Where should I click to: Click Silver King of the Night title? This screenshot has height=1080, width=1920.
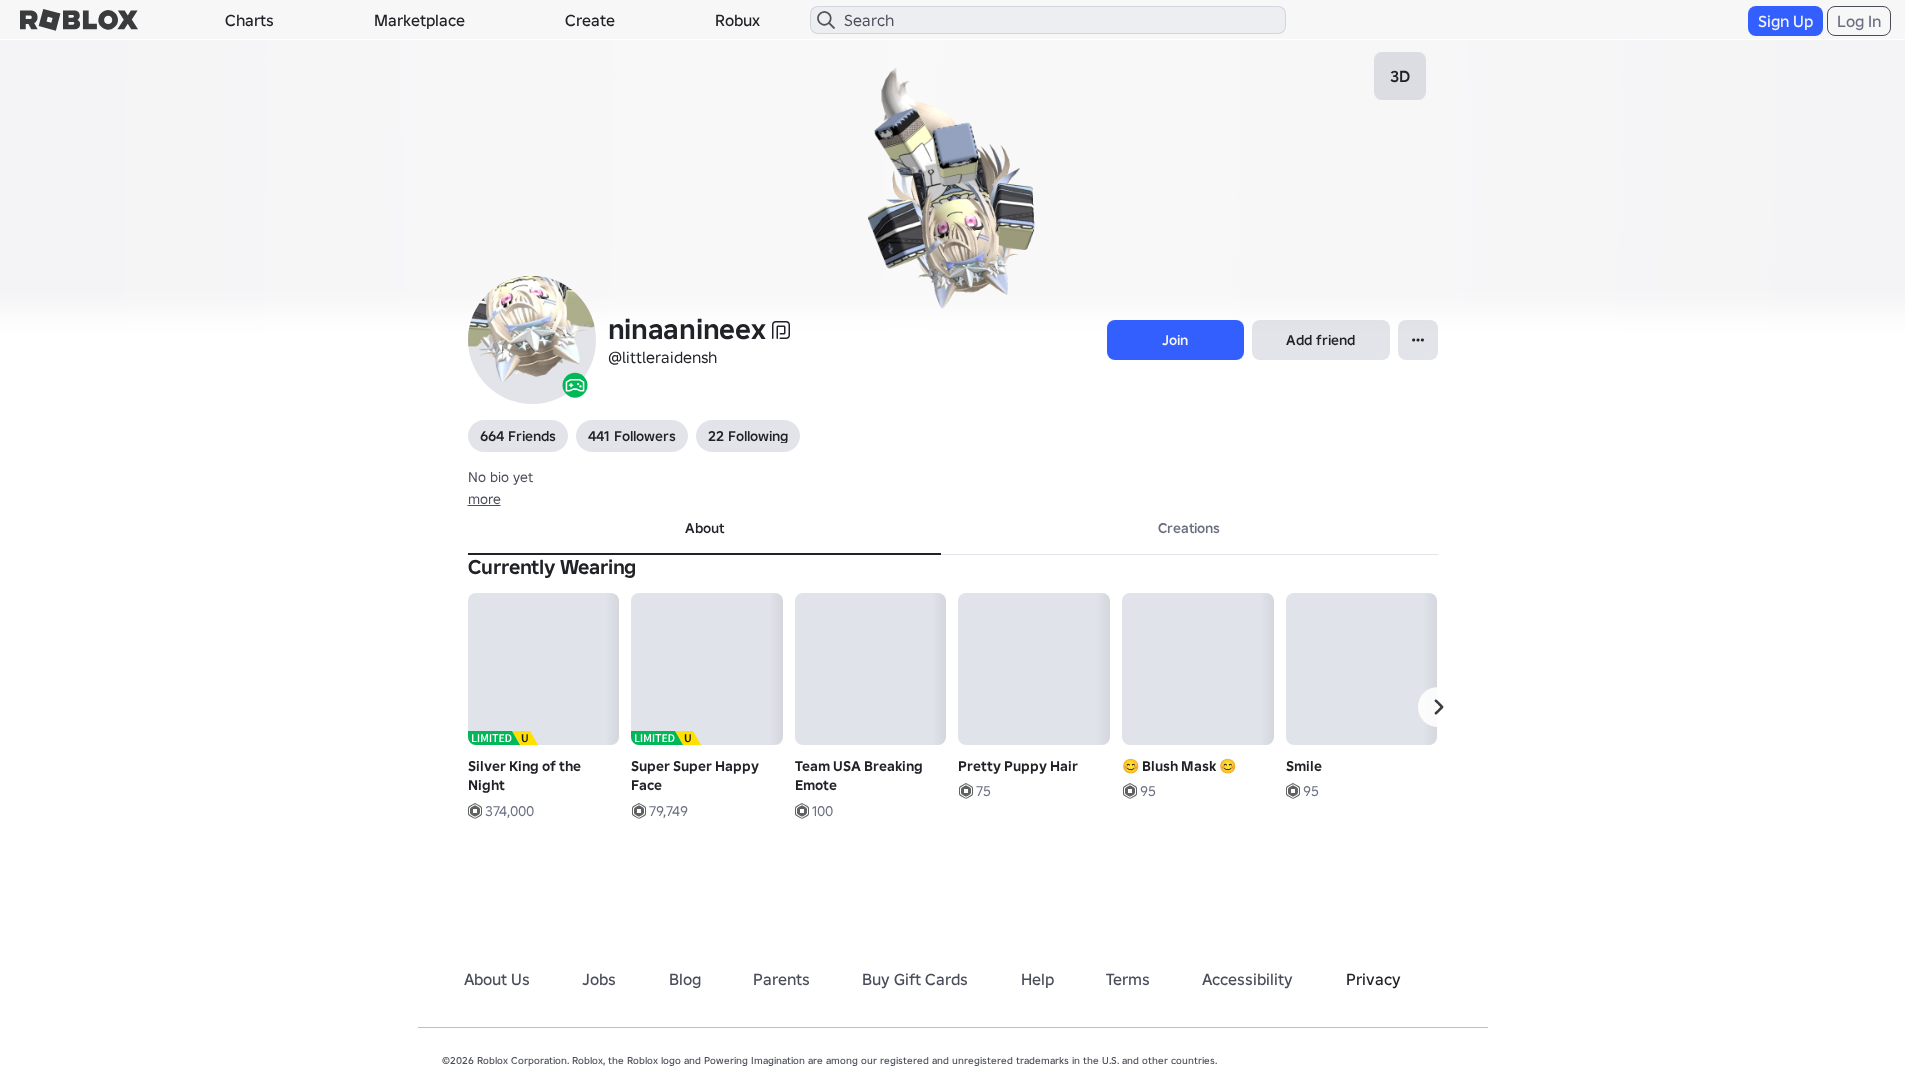click(525, 776)
